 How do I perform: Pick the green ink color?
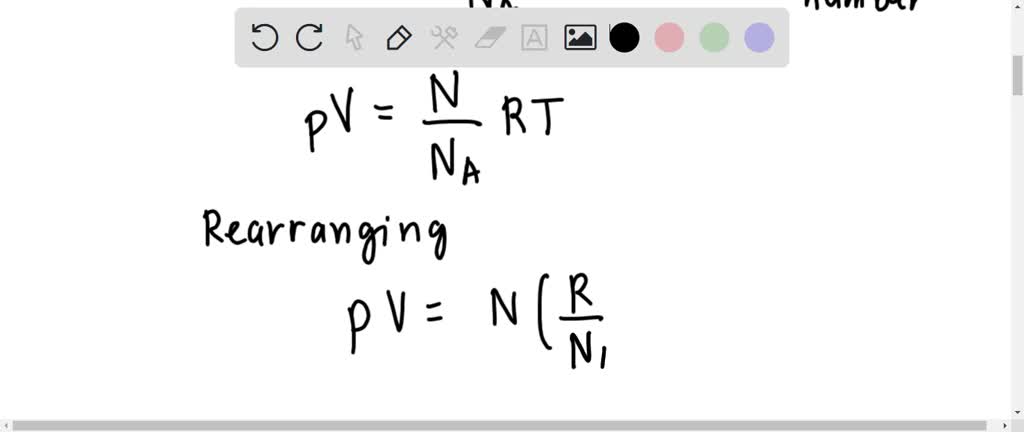coord(714,38)
